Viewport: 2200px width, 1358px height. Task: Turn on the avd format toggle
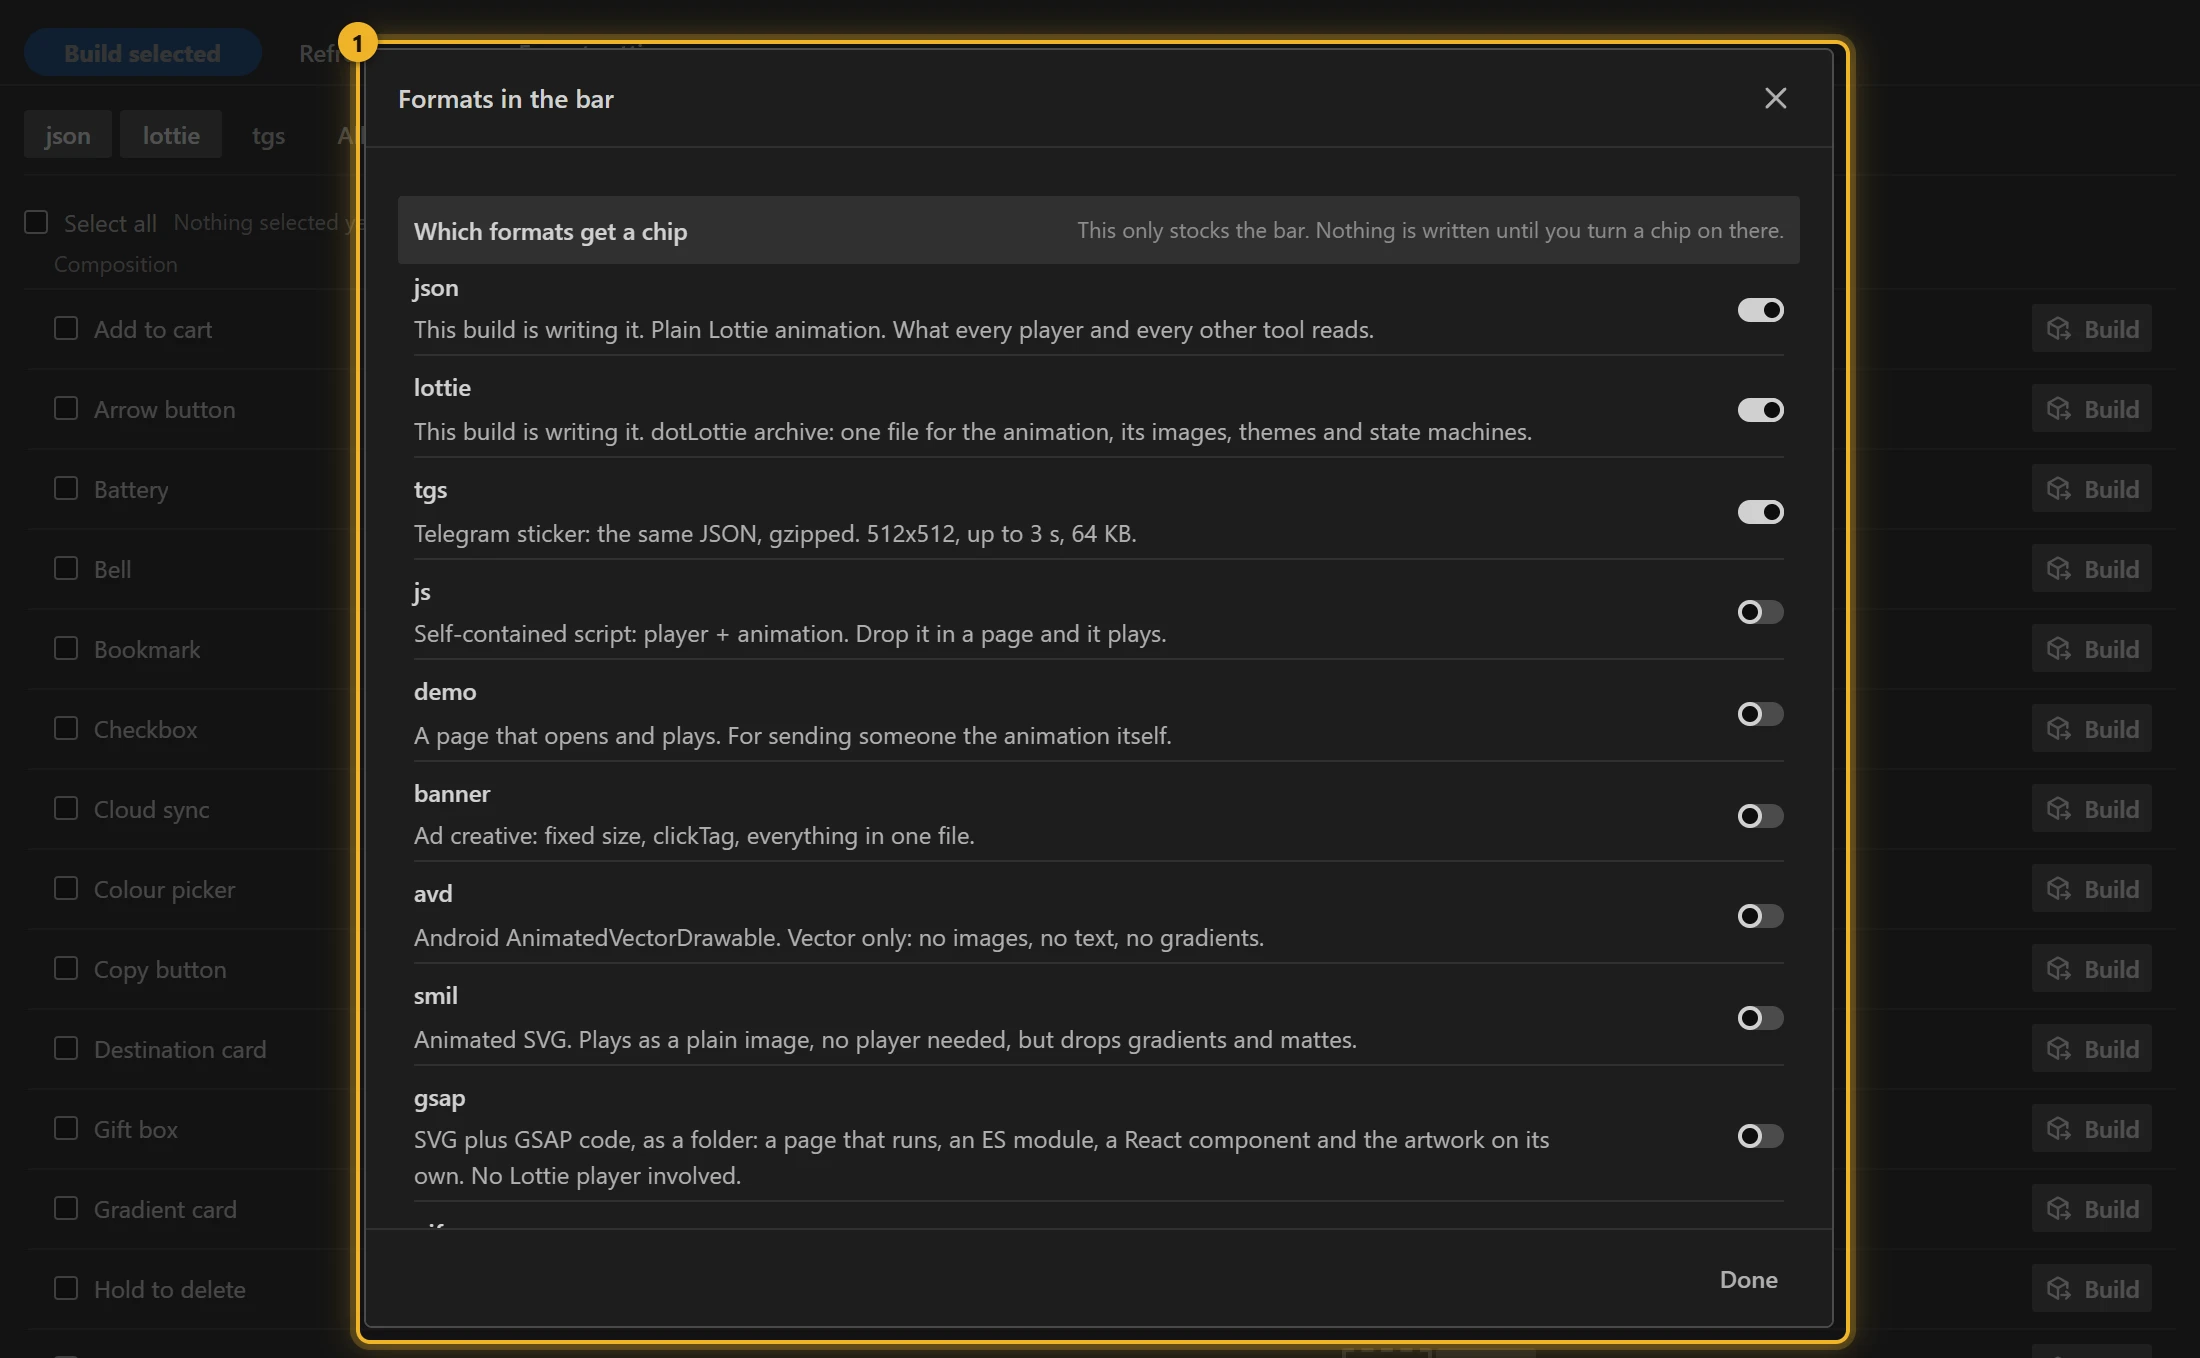[x=1760, y=916]
